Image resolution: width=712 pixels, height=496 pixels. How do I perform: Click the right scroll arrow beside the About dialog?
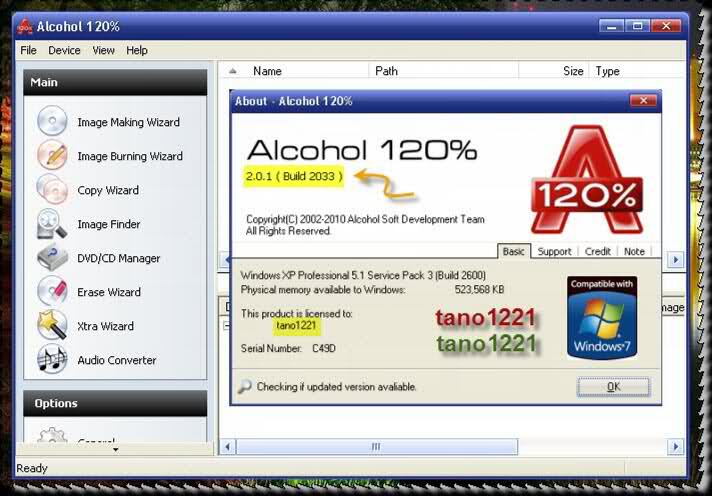675,259
